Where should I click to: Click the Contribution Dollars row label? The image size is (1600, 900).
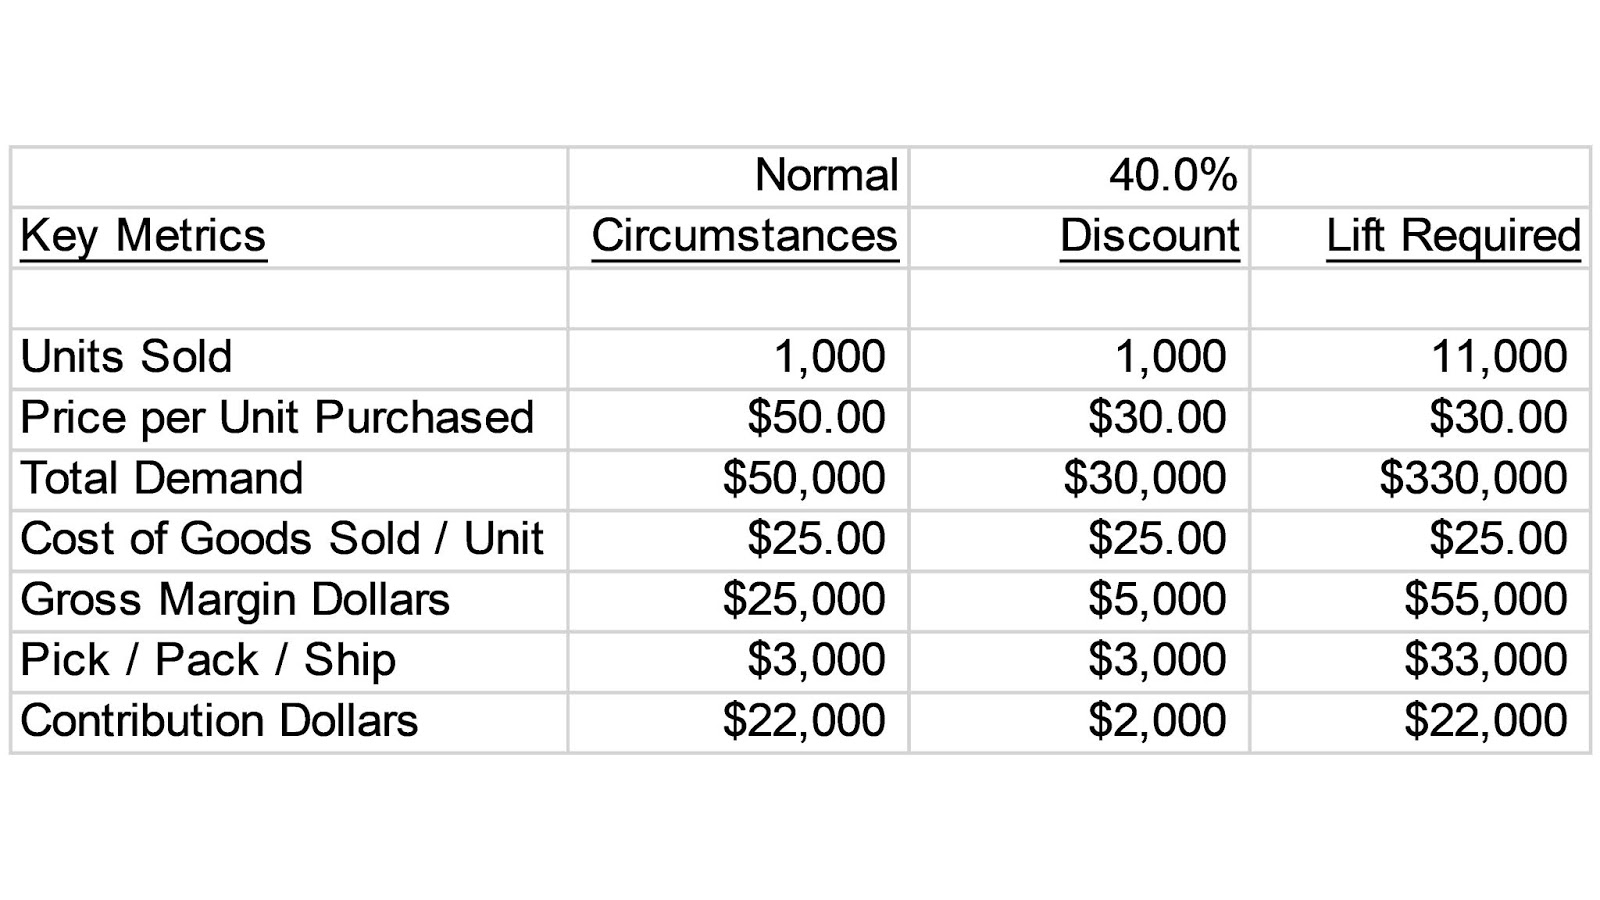coord(219,721)
